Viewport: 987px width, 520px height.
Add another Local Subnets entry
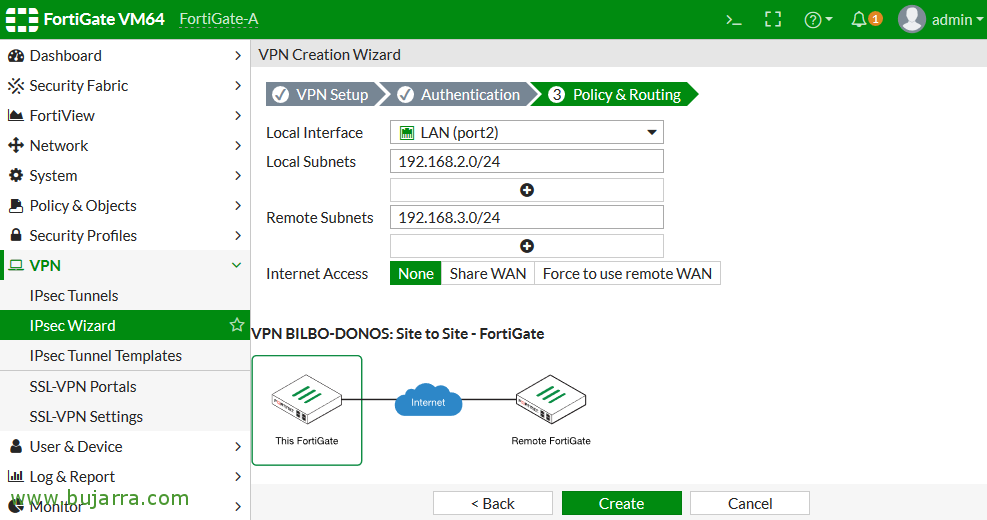pyautogui.click(x=527, y=190)
